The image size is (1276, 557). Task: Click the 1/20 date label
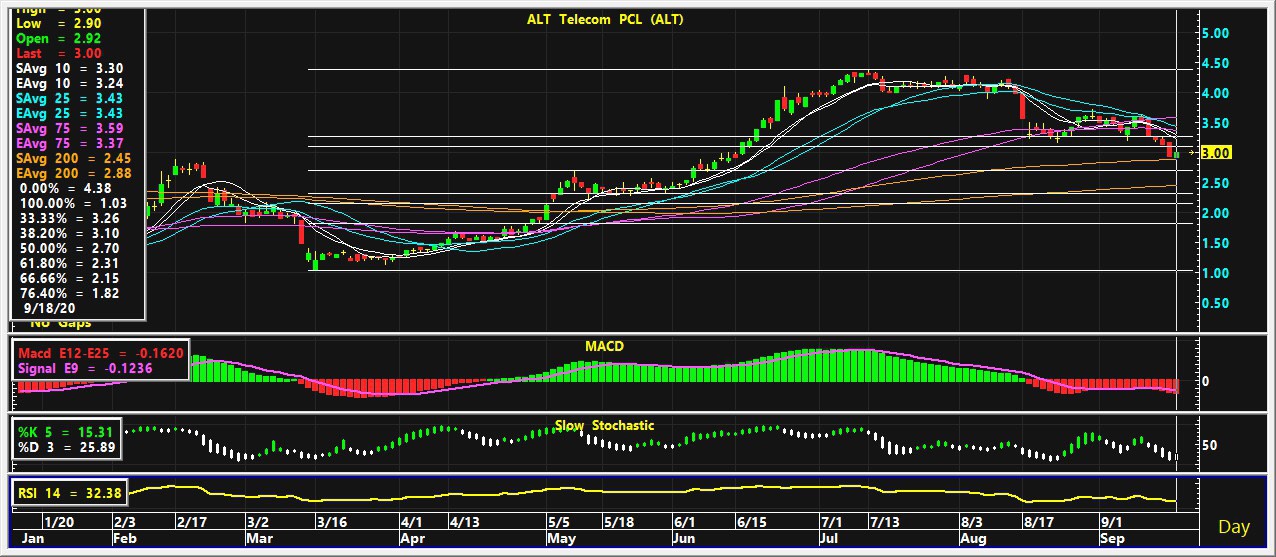tap(60, 522)
